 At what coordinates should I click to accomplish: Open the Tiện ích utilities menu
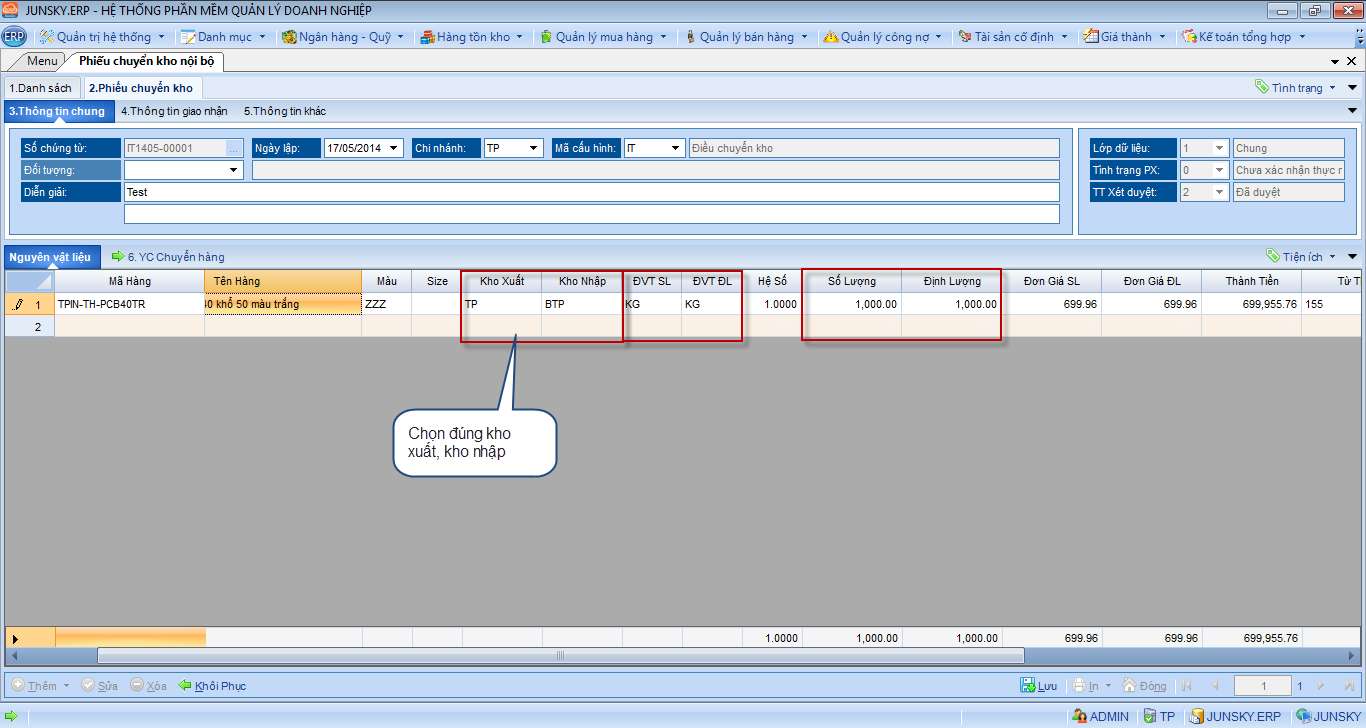(x=1299, y=257)
